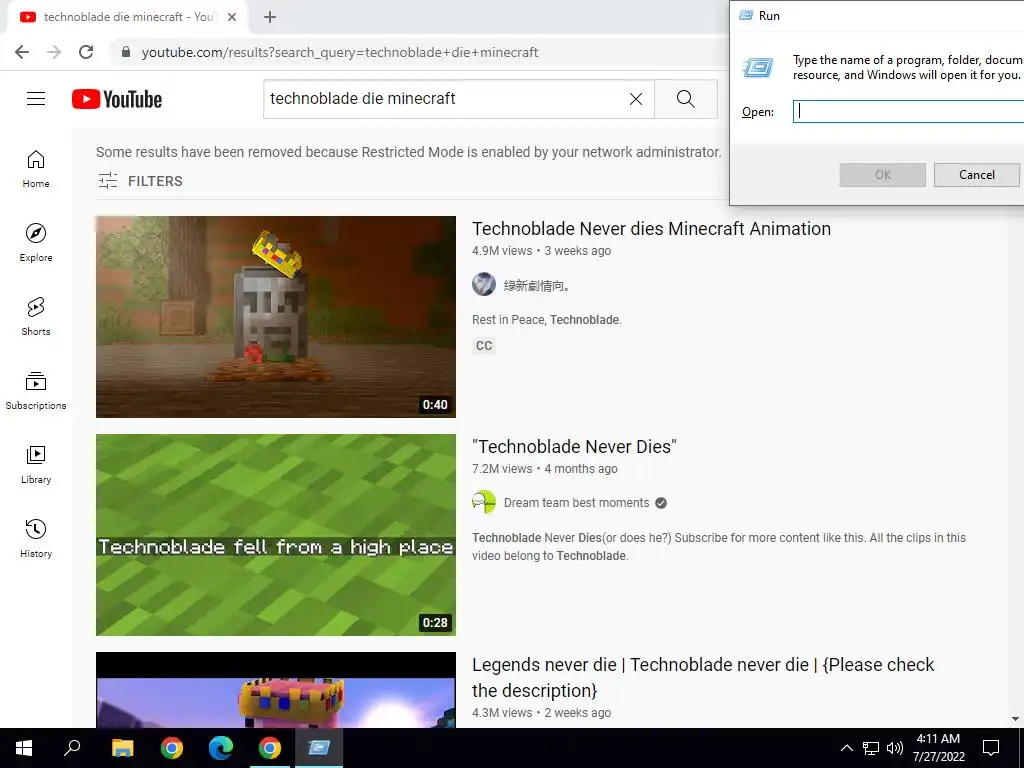Click the Run taskbar icon
The image size is (1024, 768).
tap(319, 748)
